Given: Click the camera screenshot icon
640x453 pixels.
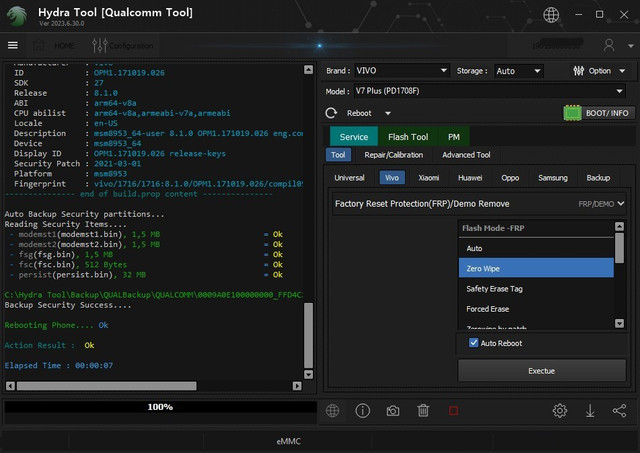Looking at the screenshot, I should click(x=393, y=411).
